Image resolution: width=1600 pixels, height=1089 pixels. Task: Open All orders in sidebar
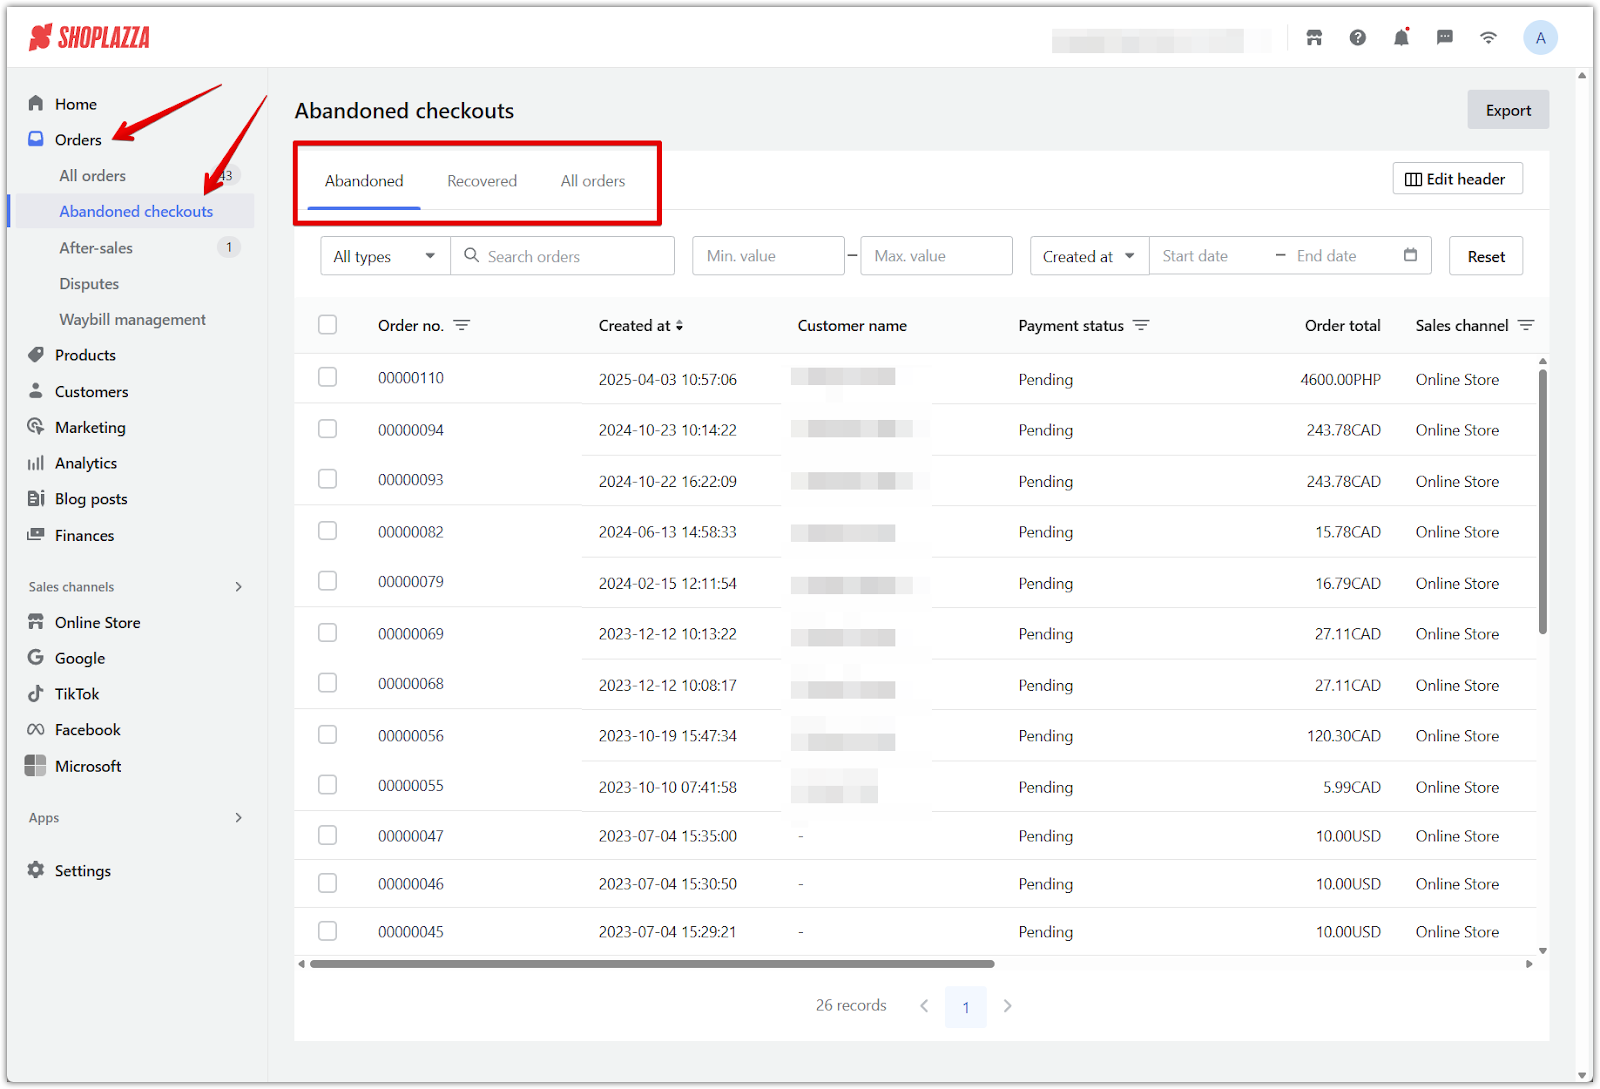click(92, 175)
